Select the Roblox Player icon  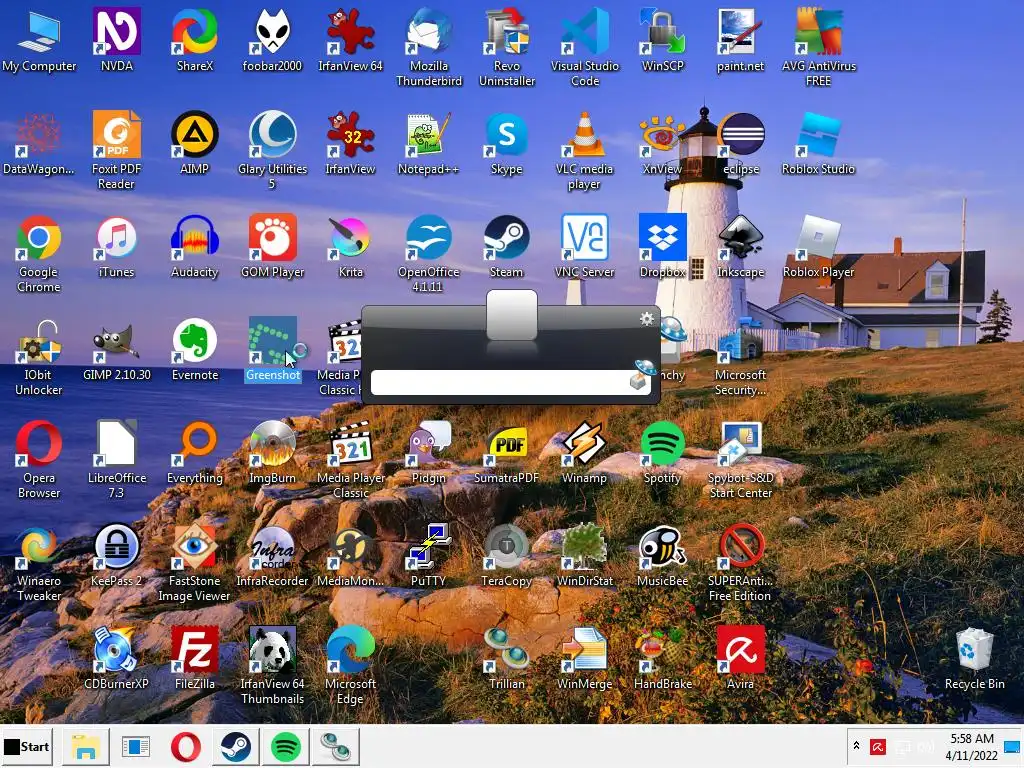click(x=818, y=246)
